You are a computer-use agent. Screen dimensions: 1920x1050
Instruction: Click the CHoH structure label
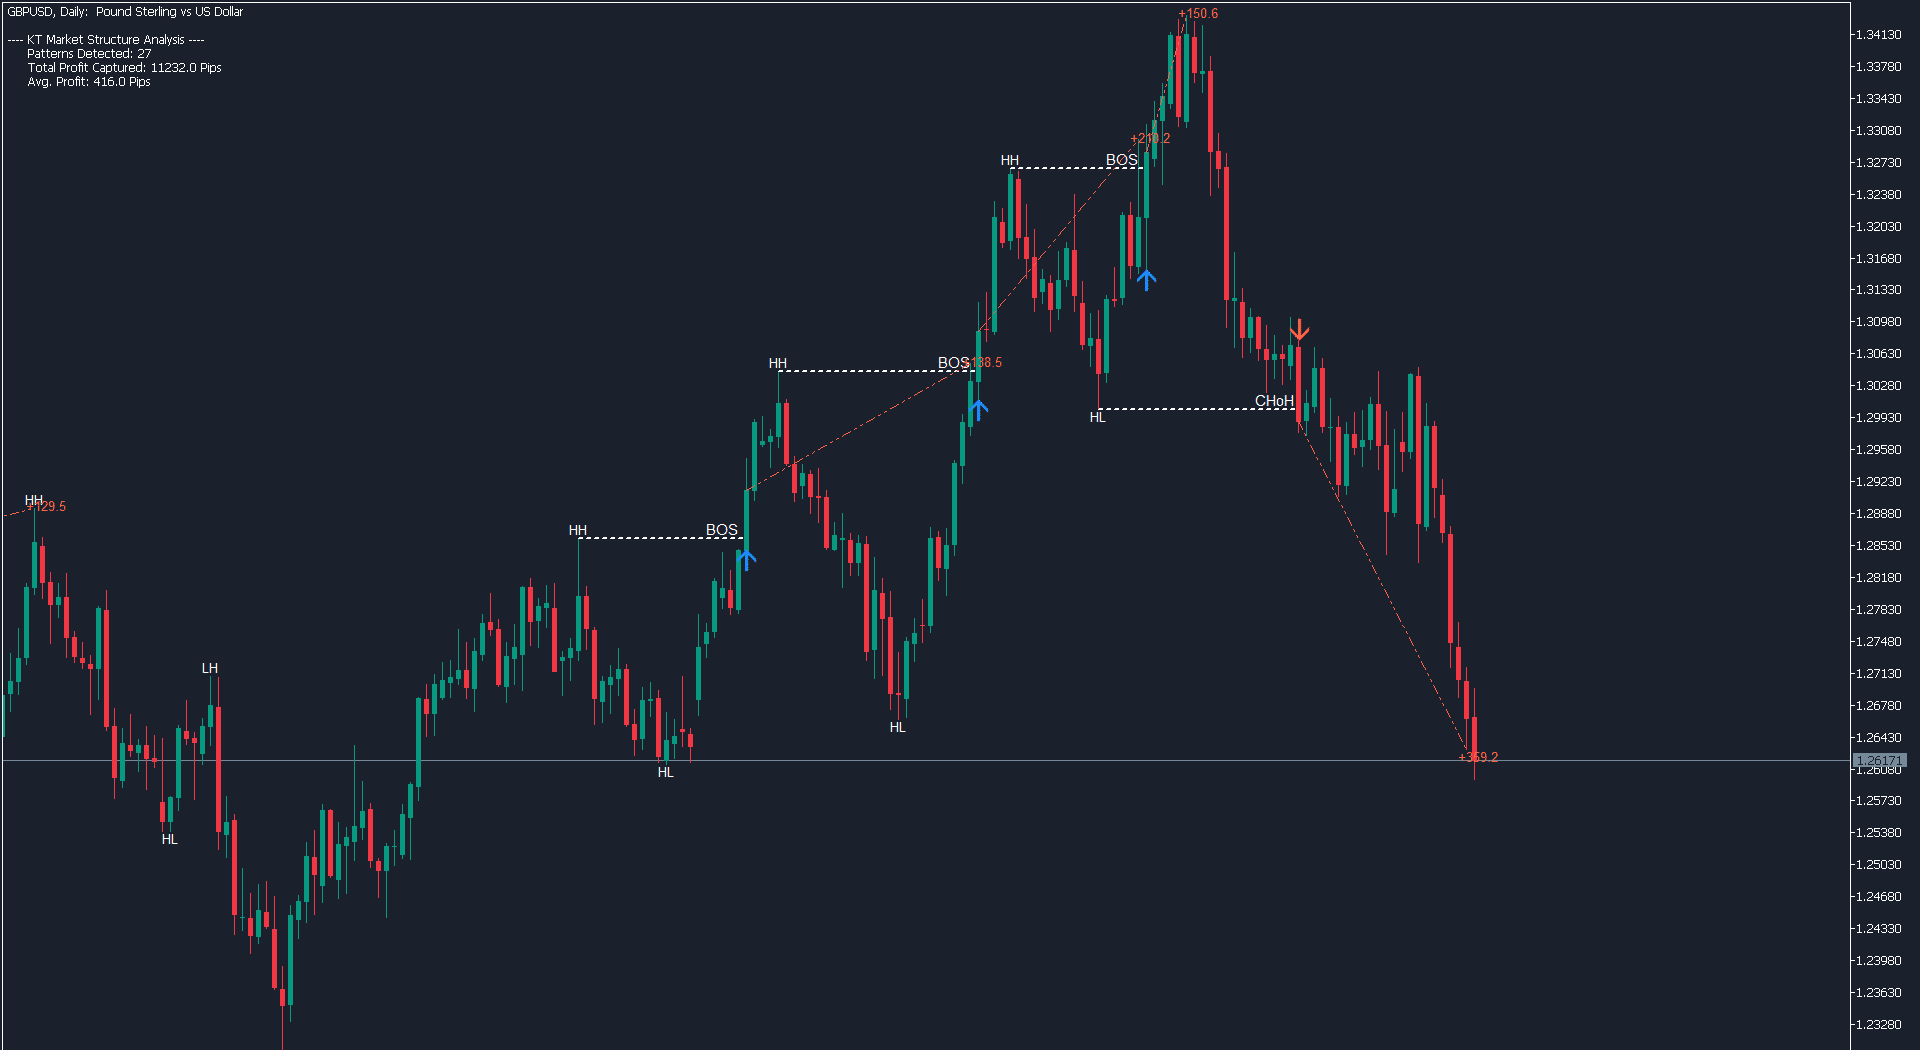pyautogui.click(x=1274, y=401)
